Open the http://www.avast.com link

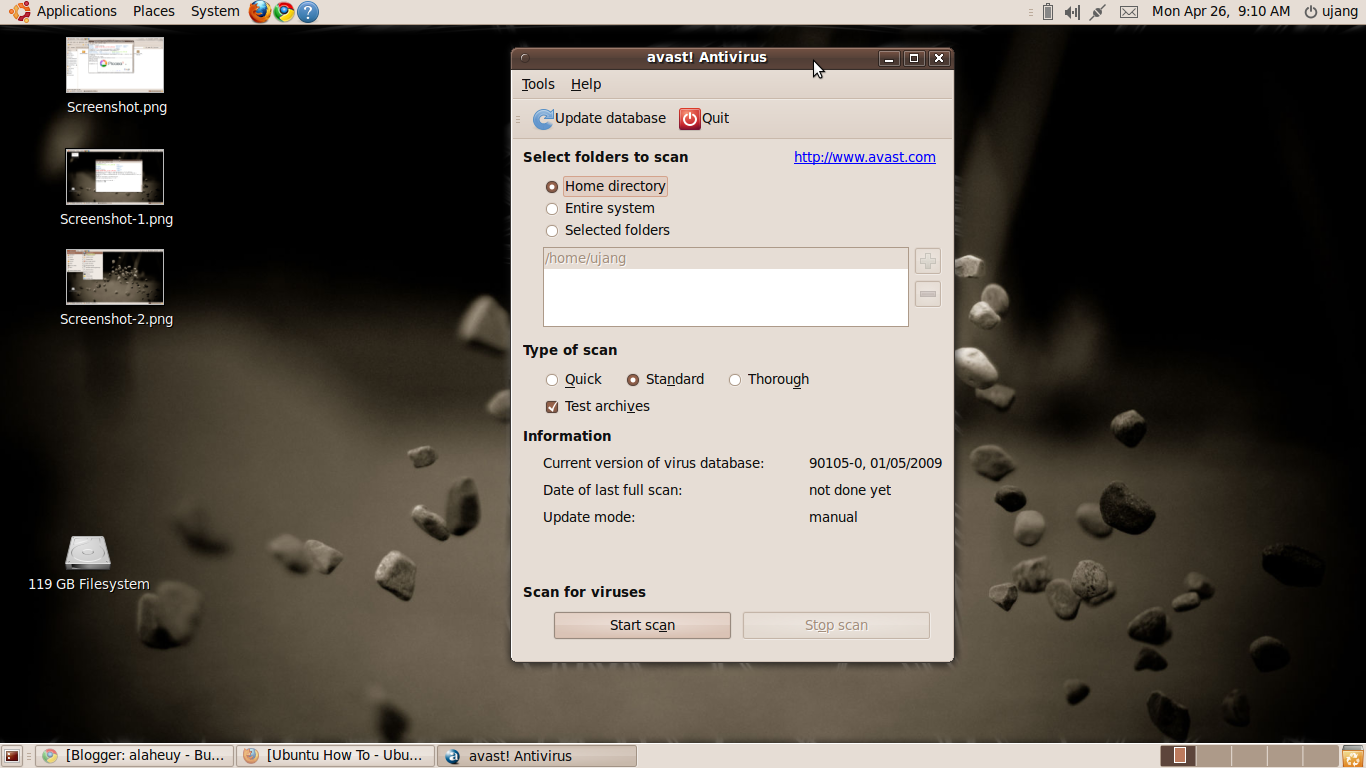pyautogui.click(x=864, y=157)
